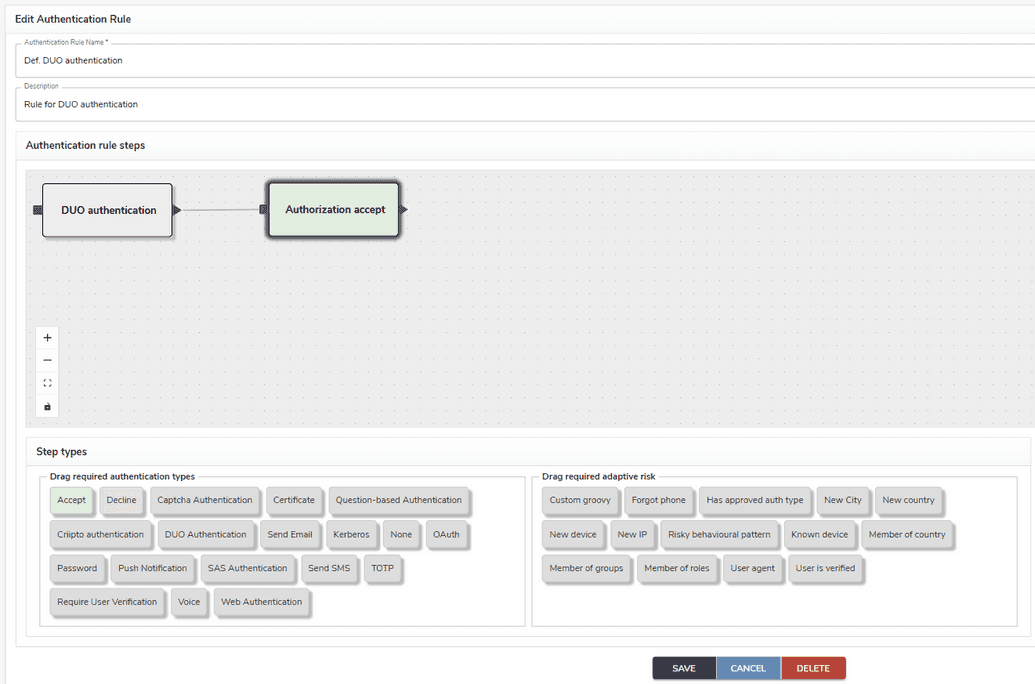Image resolution: width=1035 pixels, height=684 pixels.
Task: Fit the rule diagram to the view
Action: (x=47, y=383)
